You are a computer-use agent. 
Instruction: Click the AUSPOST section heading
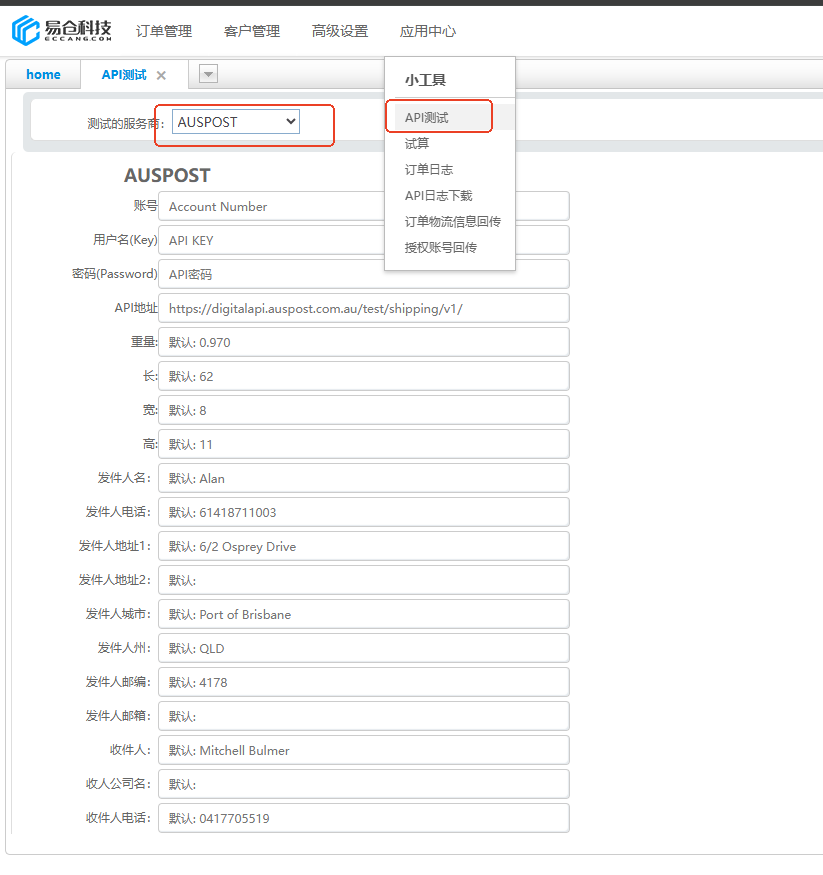167,176
